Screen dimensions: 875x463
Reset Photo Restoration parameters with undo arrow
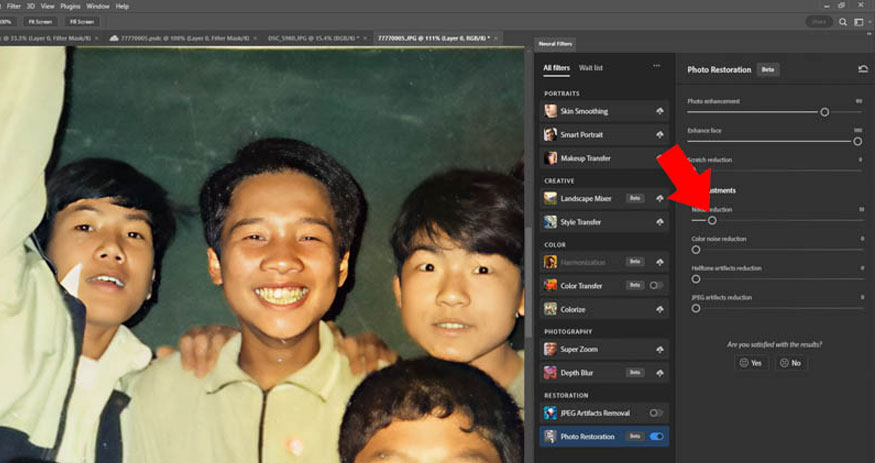(863, 69)
